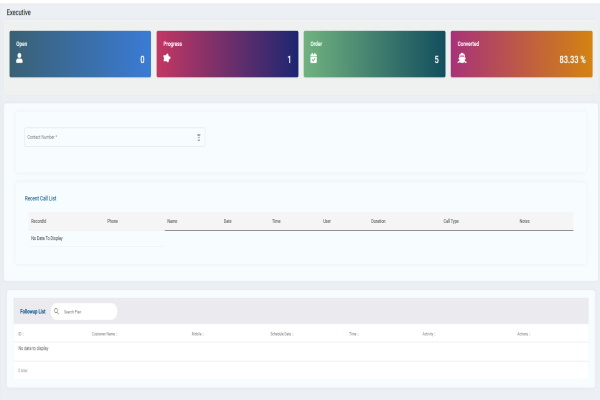600x400 pixels.
Task: Sort followups by the Activity column
Action: click(427, 333)
